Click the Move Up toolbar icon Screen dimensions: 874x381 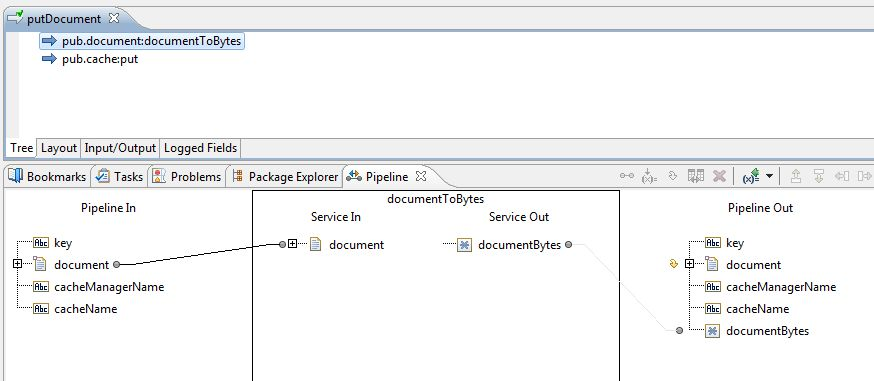[x=796, y=177]
